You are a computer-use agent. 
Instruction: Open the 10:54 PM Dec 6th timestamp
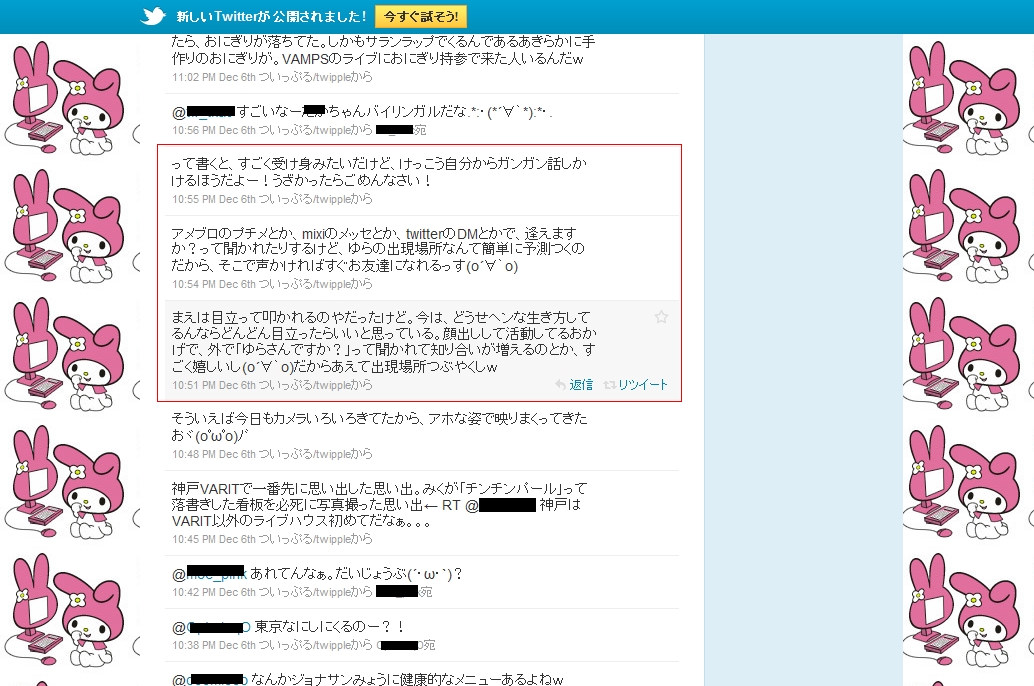(214, 284)
